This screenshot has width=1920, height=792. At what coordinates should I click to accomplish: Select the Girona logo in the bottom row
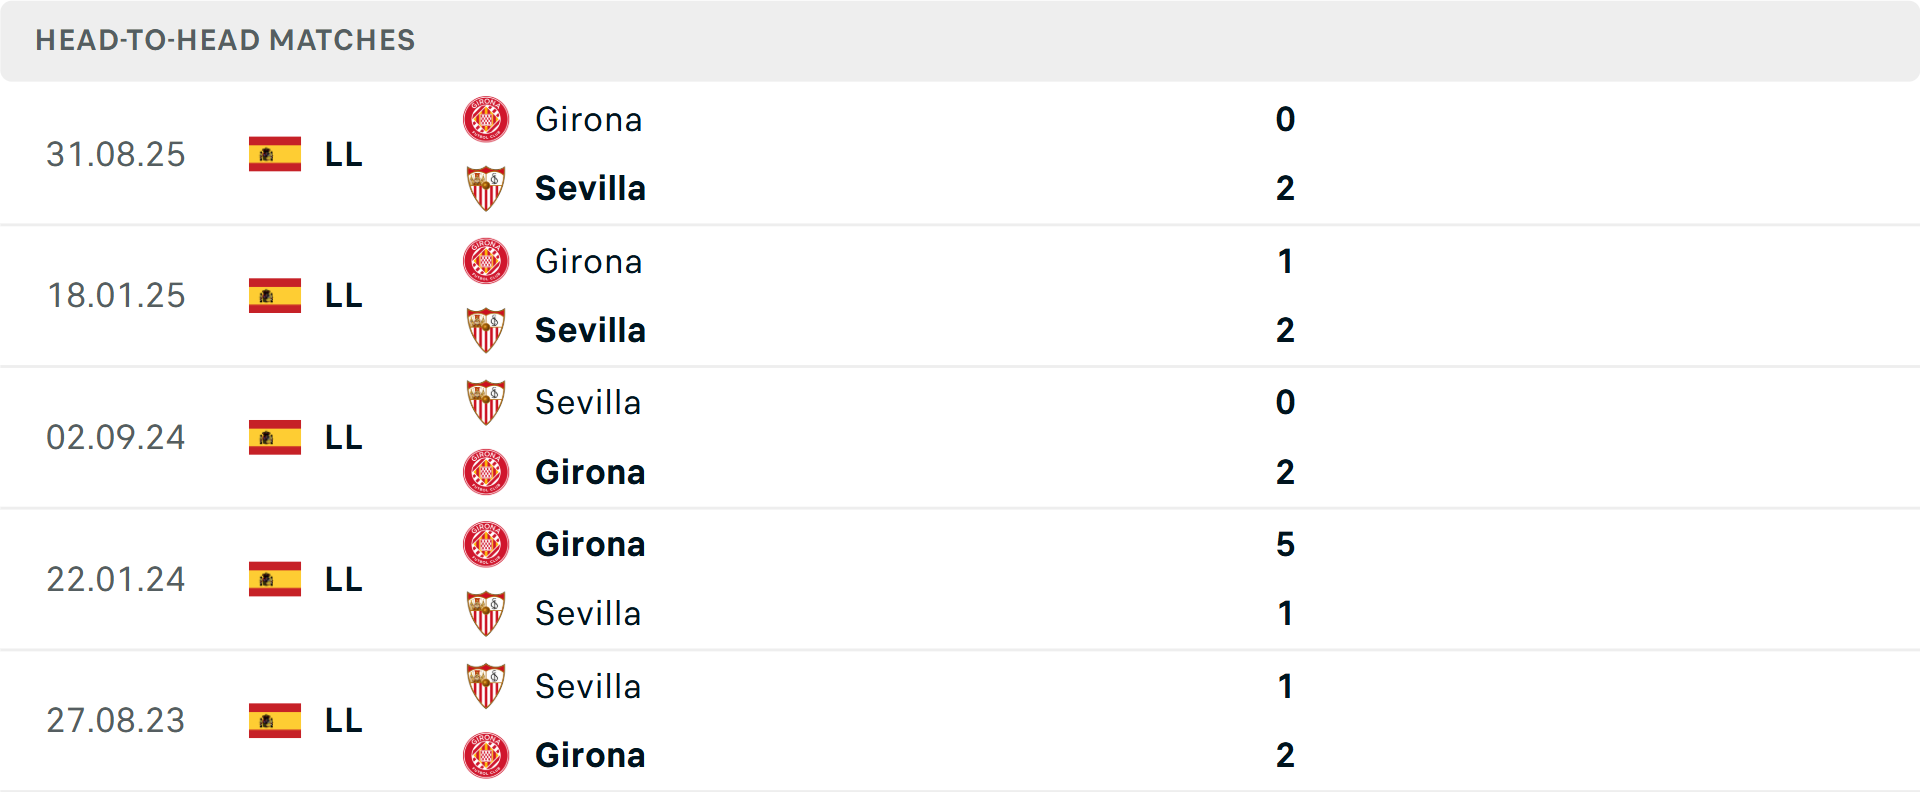[x=486, y=756]
